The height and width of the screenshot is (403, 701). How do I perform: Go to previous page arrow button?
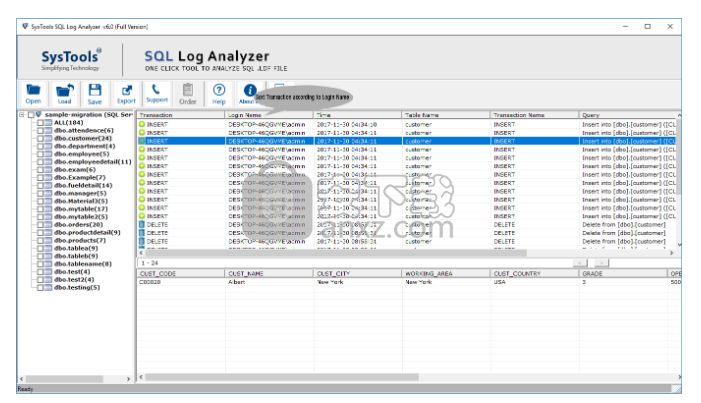pyautogui.click(x=580, y=263)
